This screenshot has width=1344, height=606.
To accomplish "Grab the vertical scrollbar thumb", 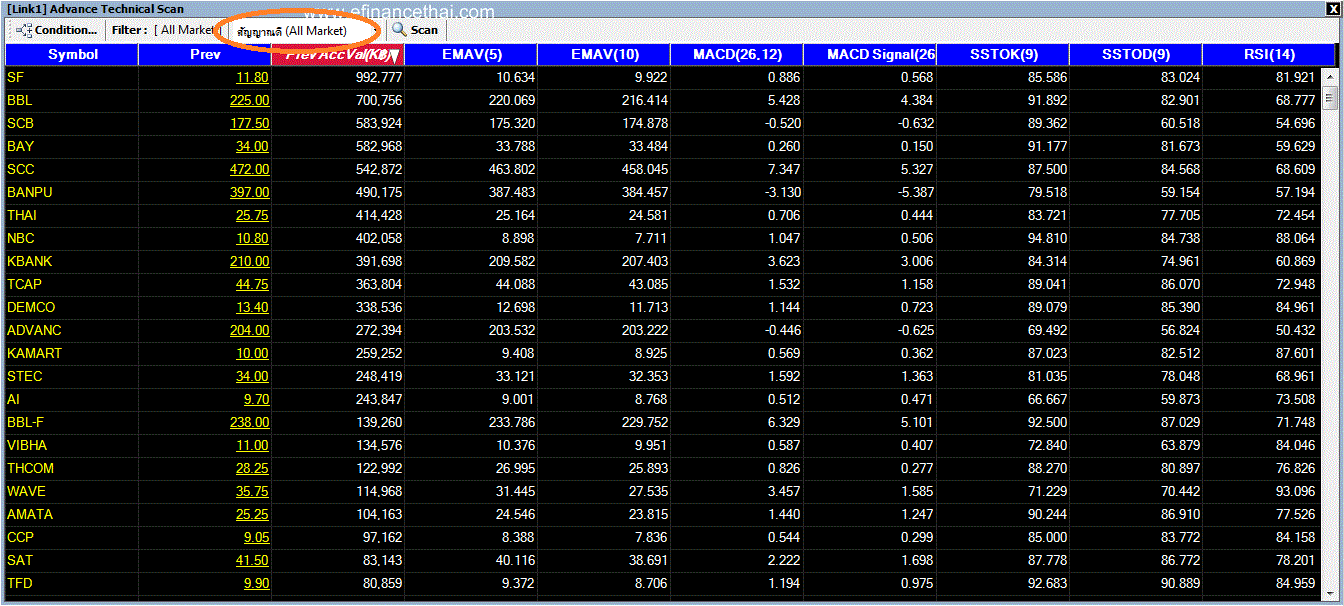I will click(1330, 97).
